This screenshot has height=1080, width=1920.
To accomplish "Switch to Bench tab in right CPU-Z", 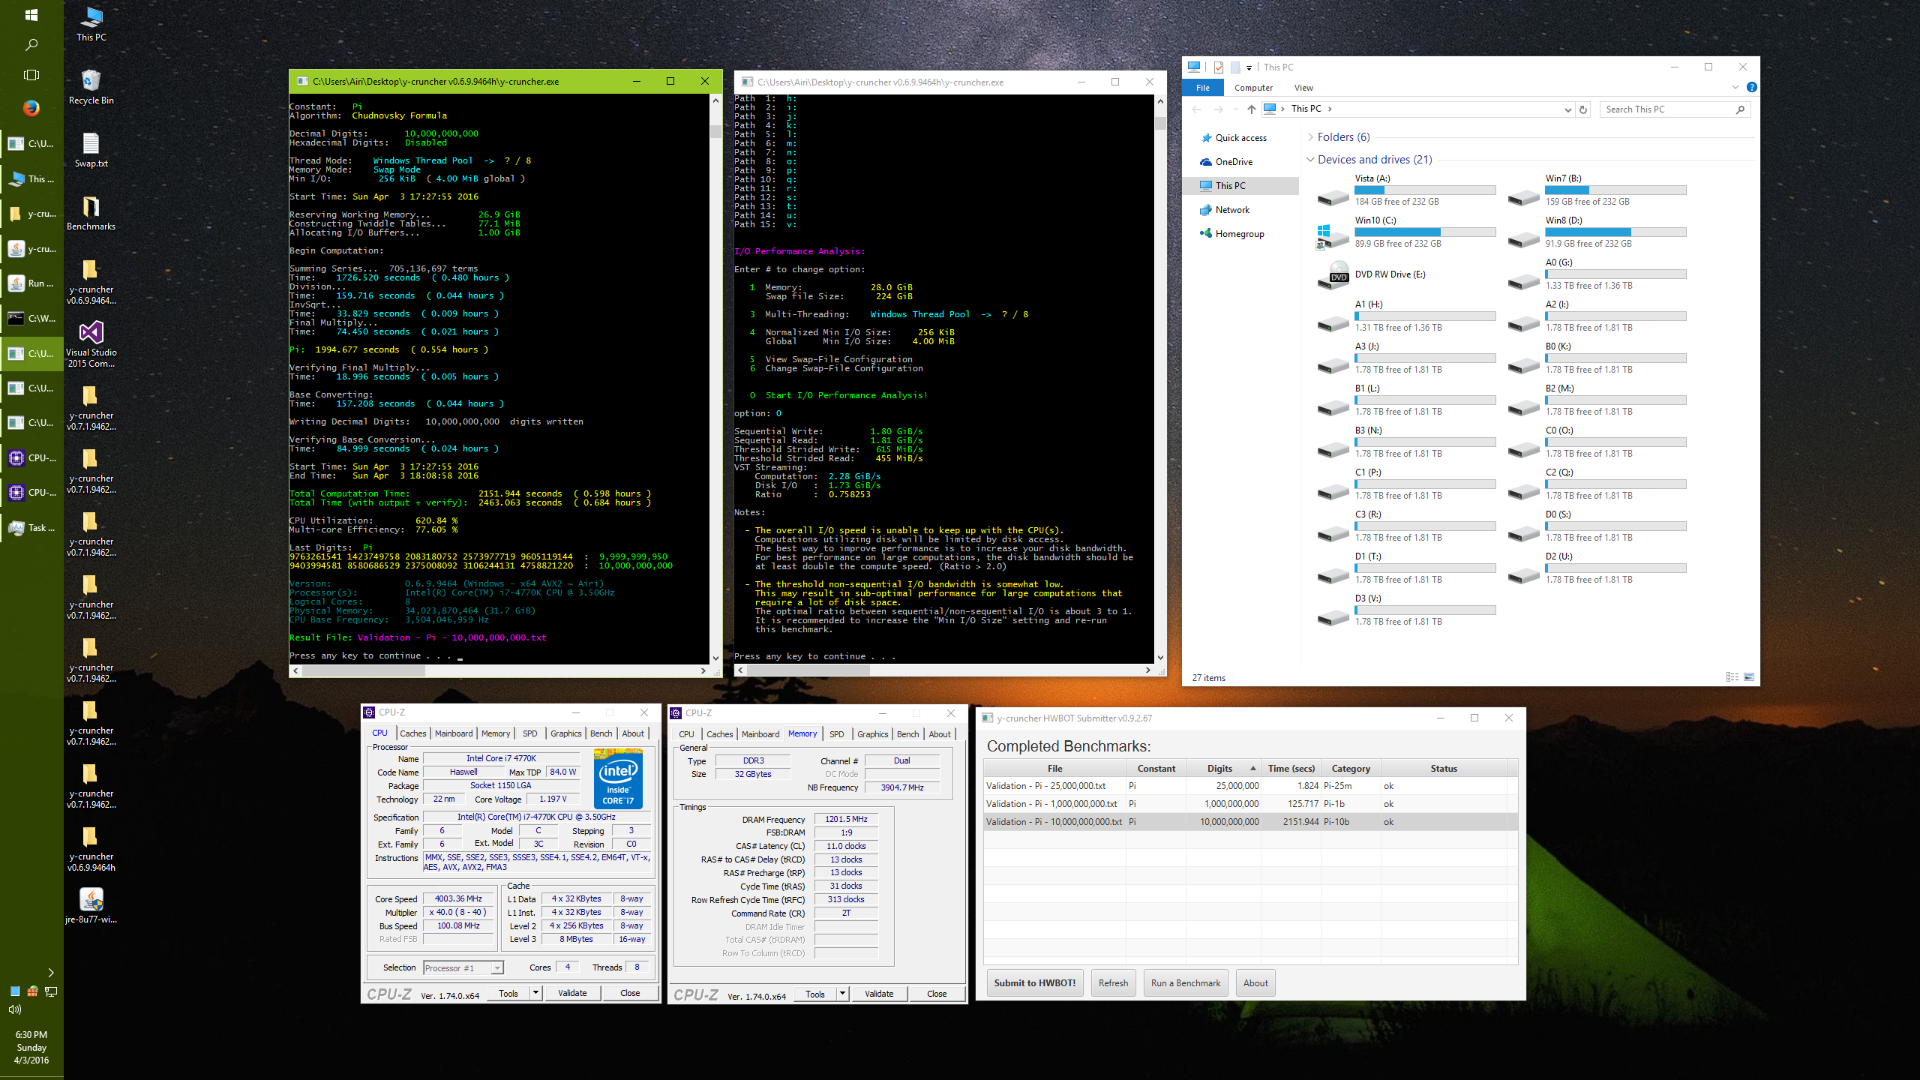I will [x=908, y=734].
